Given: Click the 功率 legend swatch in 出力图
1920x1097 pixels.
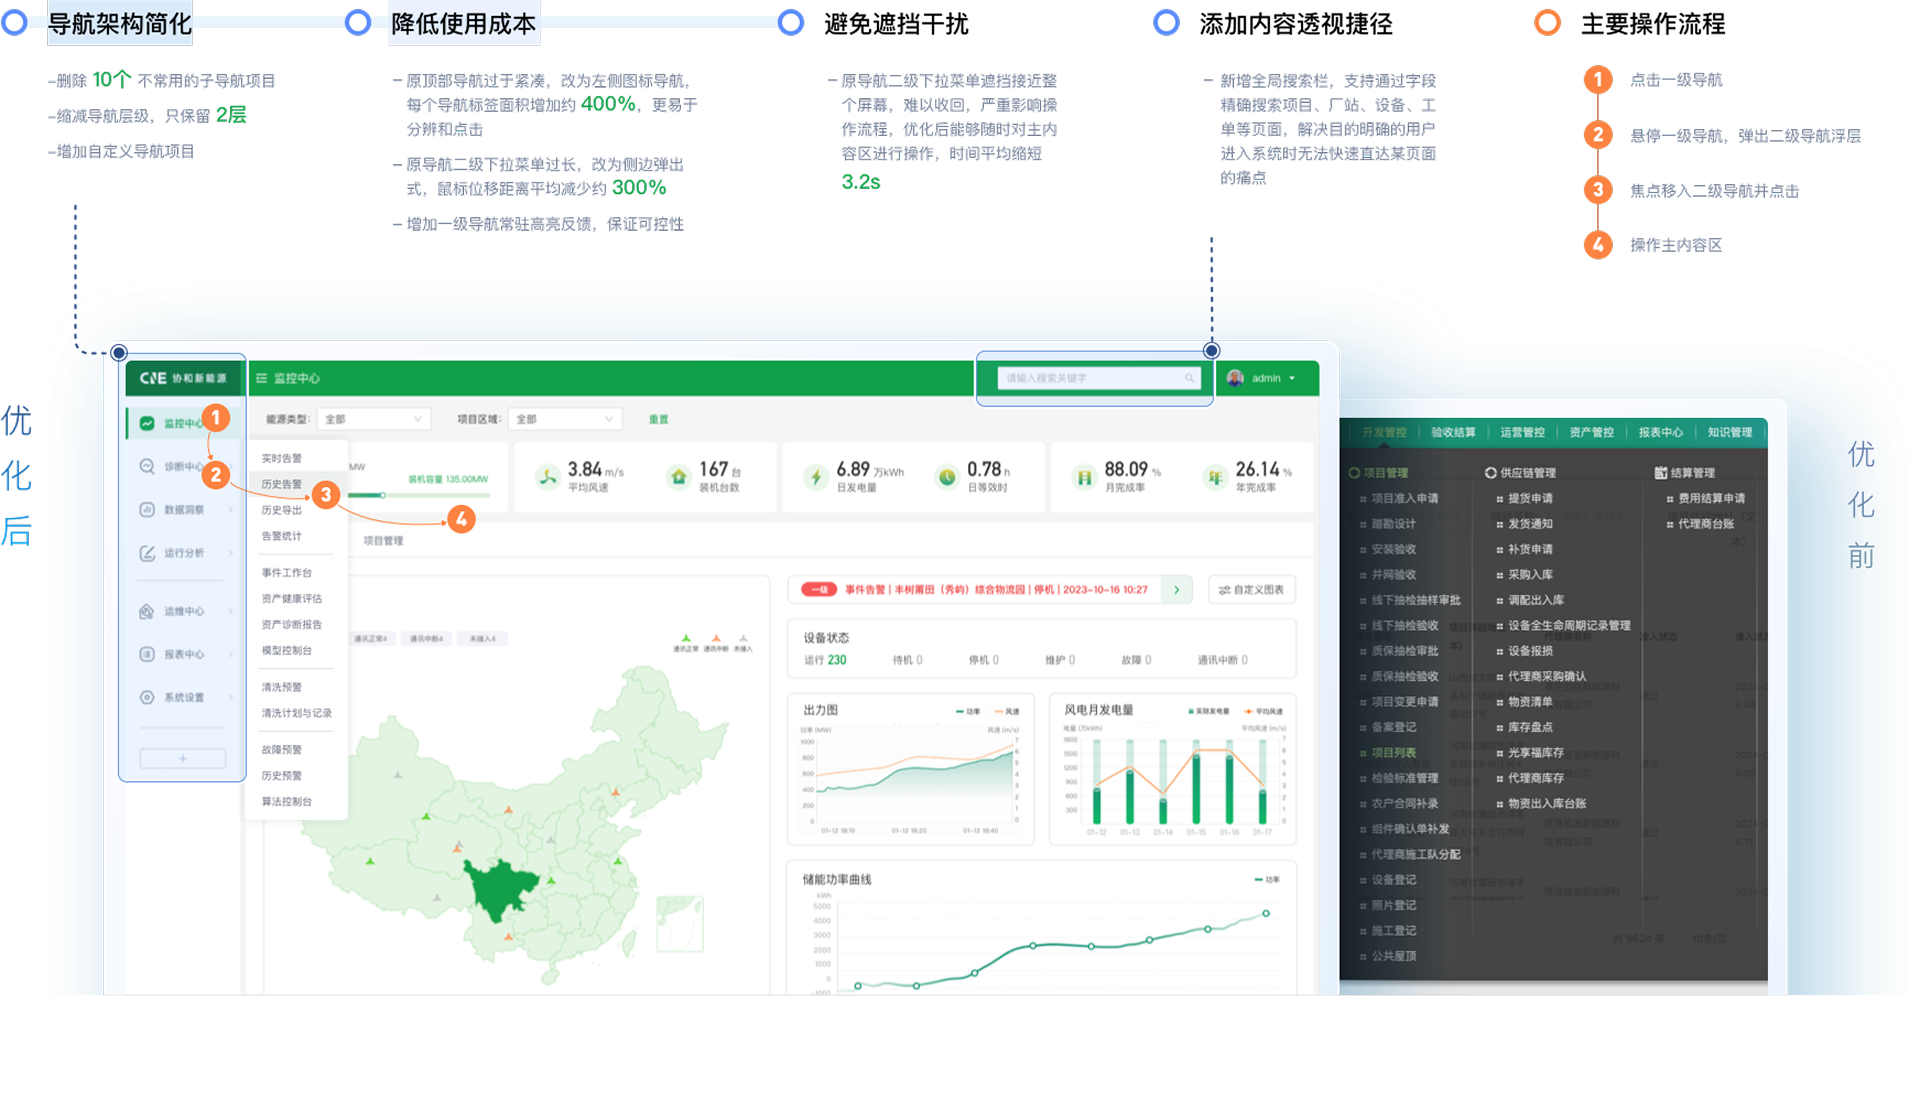Looking at the screenshot, I should pyautogui.click(x=960, y=712).
